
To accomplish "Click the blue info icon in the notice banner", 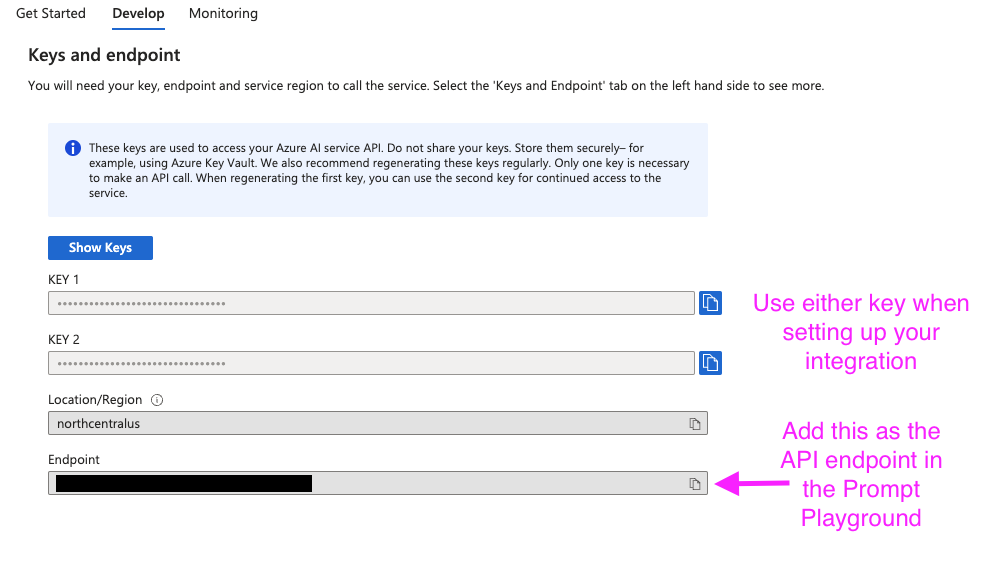I will tap(73, 148).
